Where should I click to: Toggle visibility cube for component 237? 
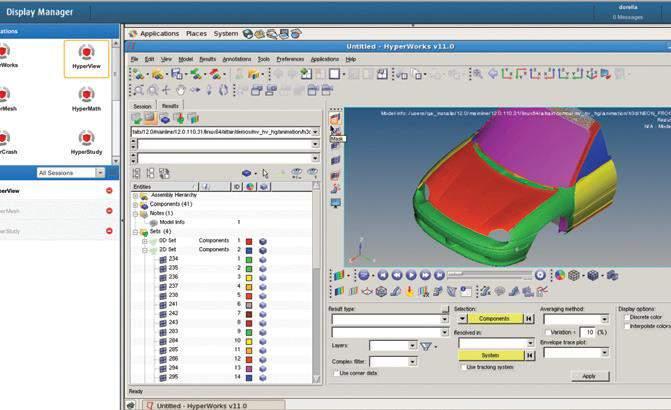pos(263,287)
